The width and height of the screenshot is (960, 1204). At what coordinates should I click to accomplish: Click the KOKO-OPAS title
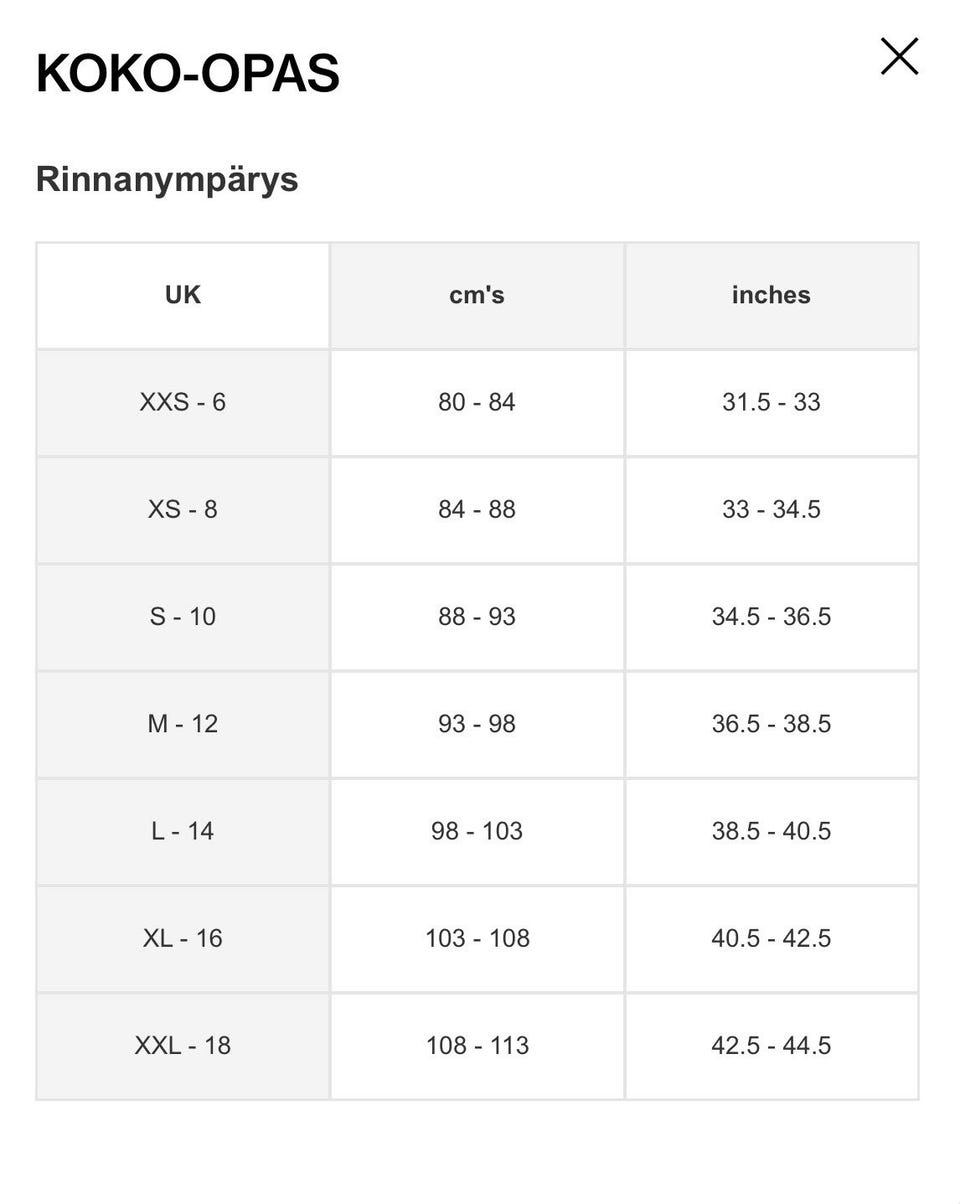[x=188, y=74]
